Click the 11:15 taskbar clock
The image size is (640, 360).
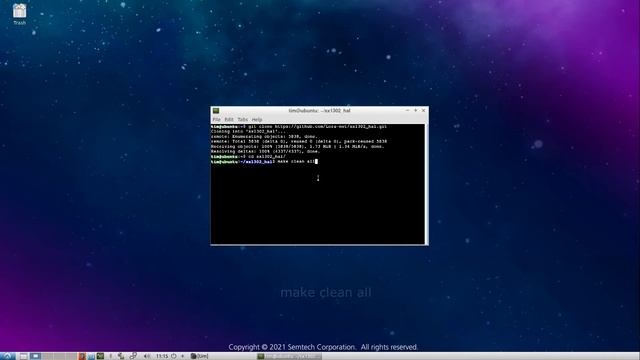point(162,356)
